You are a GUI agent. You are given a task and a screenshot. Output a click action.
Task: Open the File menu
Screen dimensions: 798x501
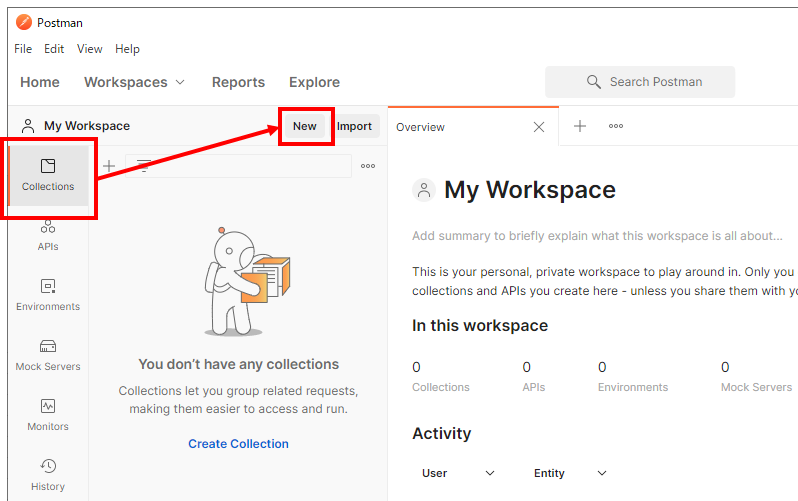pos(23,49)
